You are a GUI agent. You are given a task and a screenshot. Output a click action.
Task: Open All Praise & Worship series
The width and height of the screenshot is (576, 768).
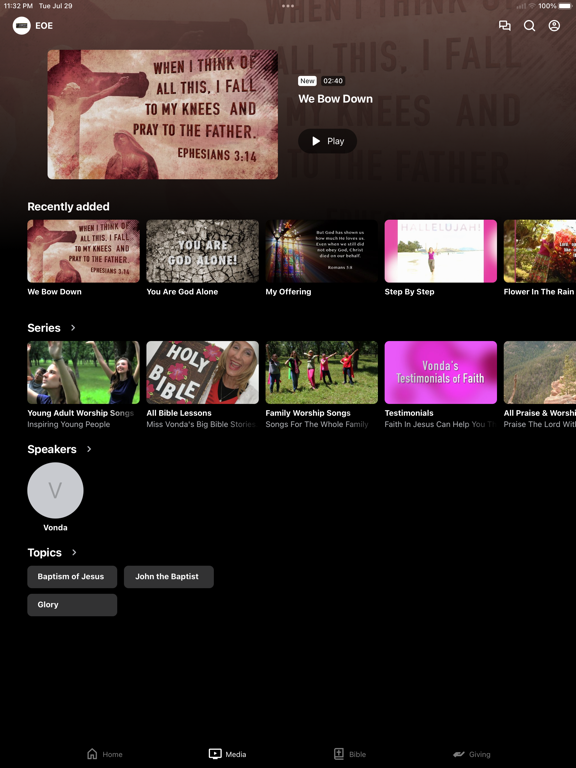[540, 372]
